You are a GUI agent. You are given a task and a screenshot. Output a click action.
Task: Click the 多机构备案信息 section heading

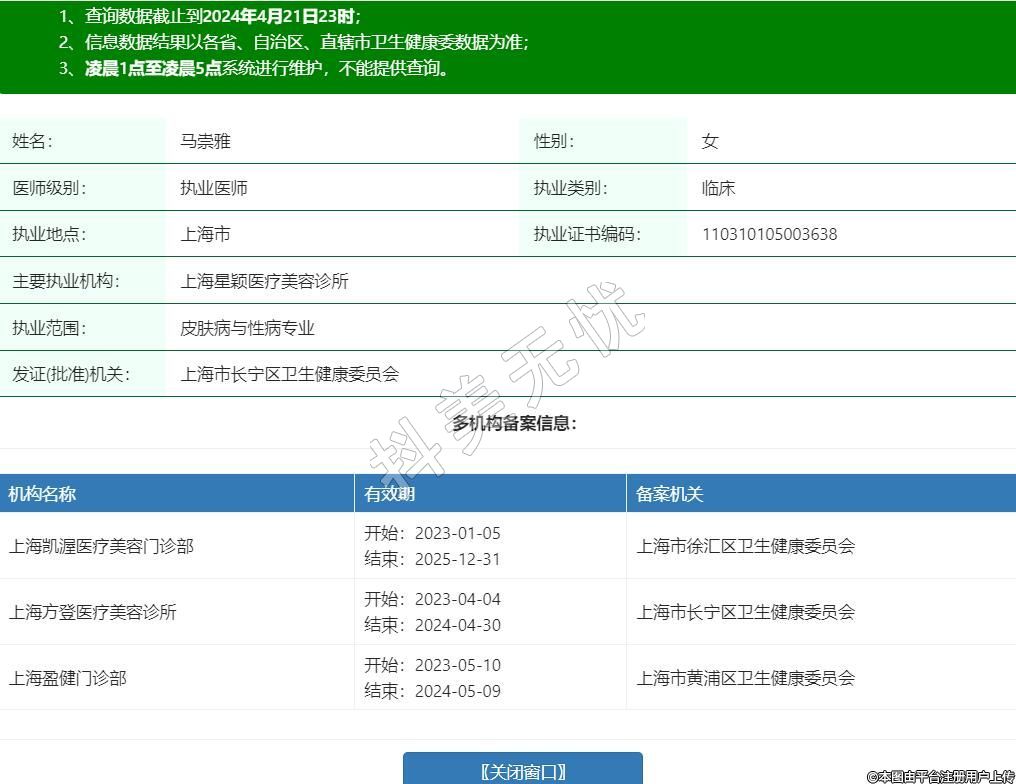click(x=514, y=423)
